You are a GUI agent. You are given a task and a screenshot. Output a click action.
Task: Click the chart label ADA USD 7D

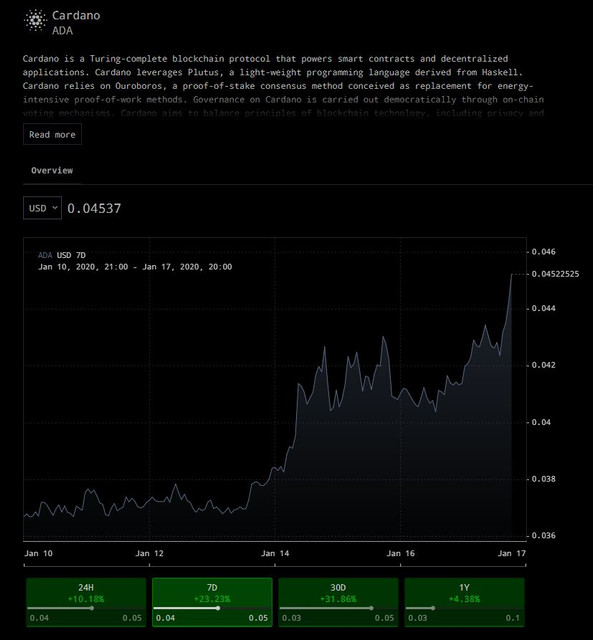coord(62,255)
